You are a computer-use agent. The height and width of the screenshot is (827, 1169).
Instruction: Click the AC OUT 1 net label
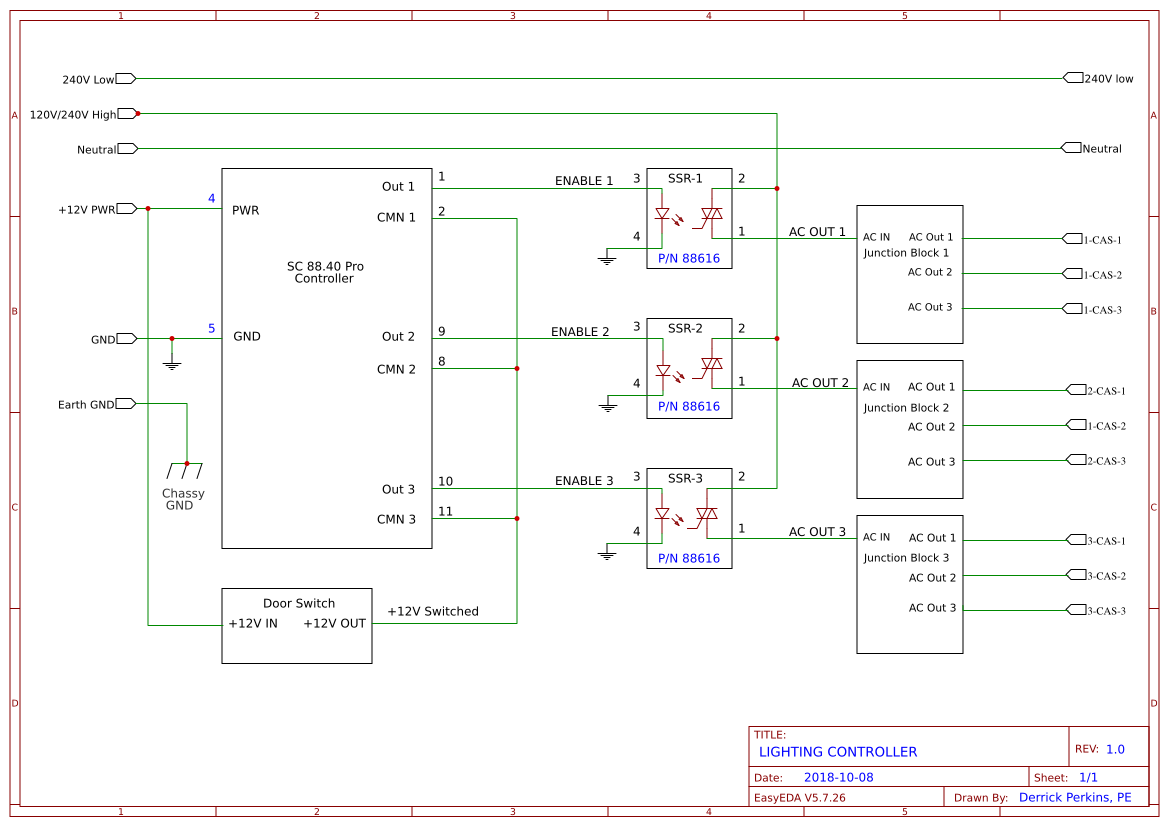[817, 232]
